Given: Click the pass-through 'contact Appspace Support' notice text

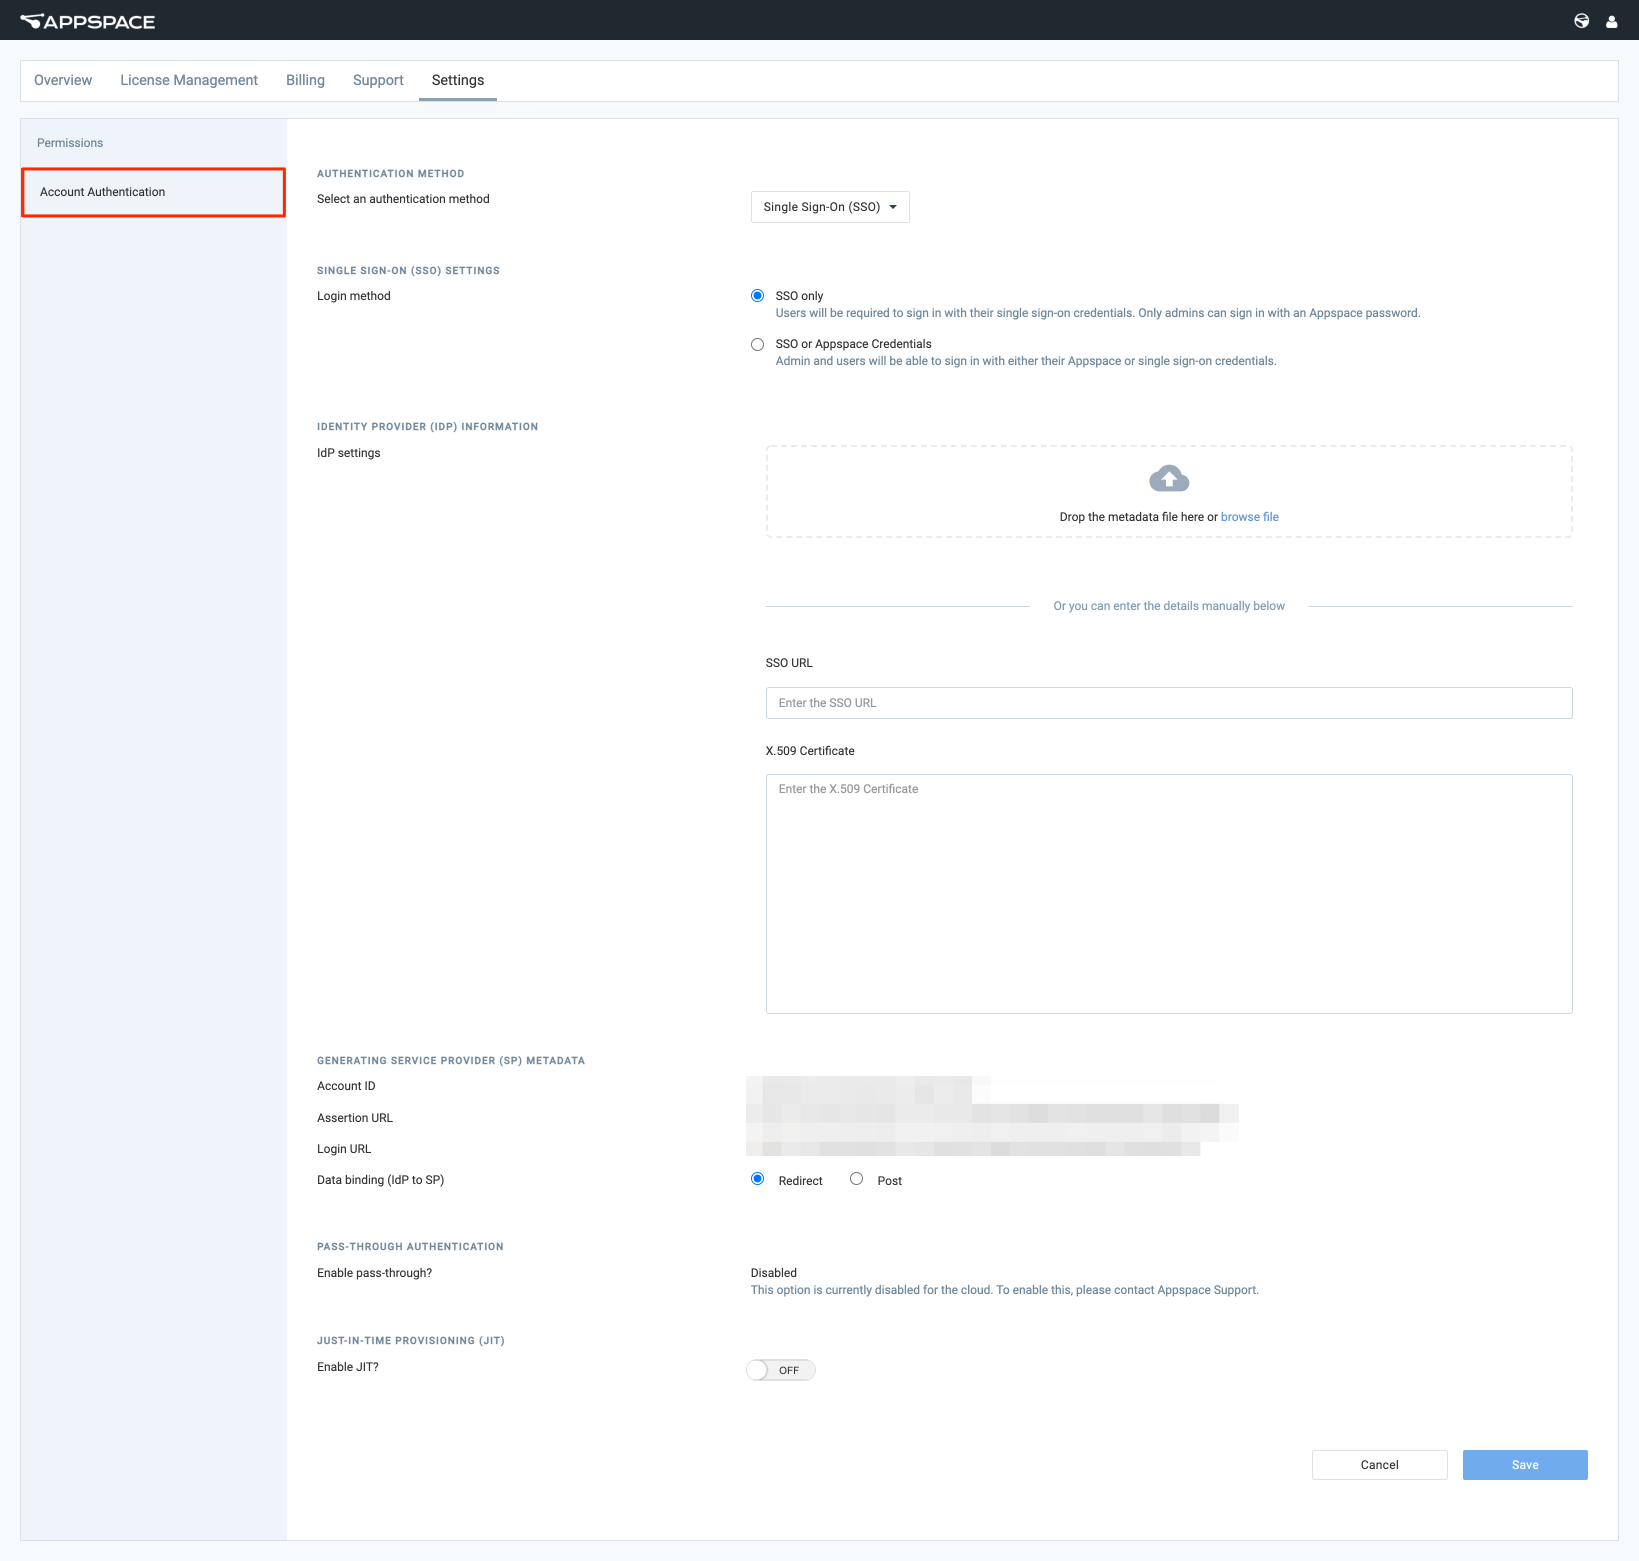Looking at the screenshot, I should [1005, 1290].
